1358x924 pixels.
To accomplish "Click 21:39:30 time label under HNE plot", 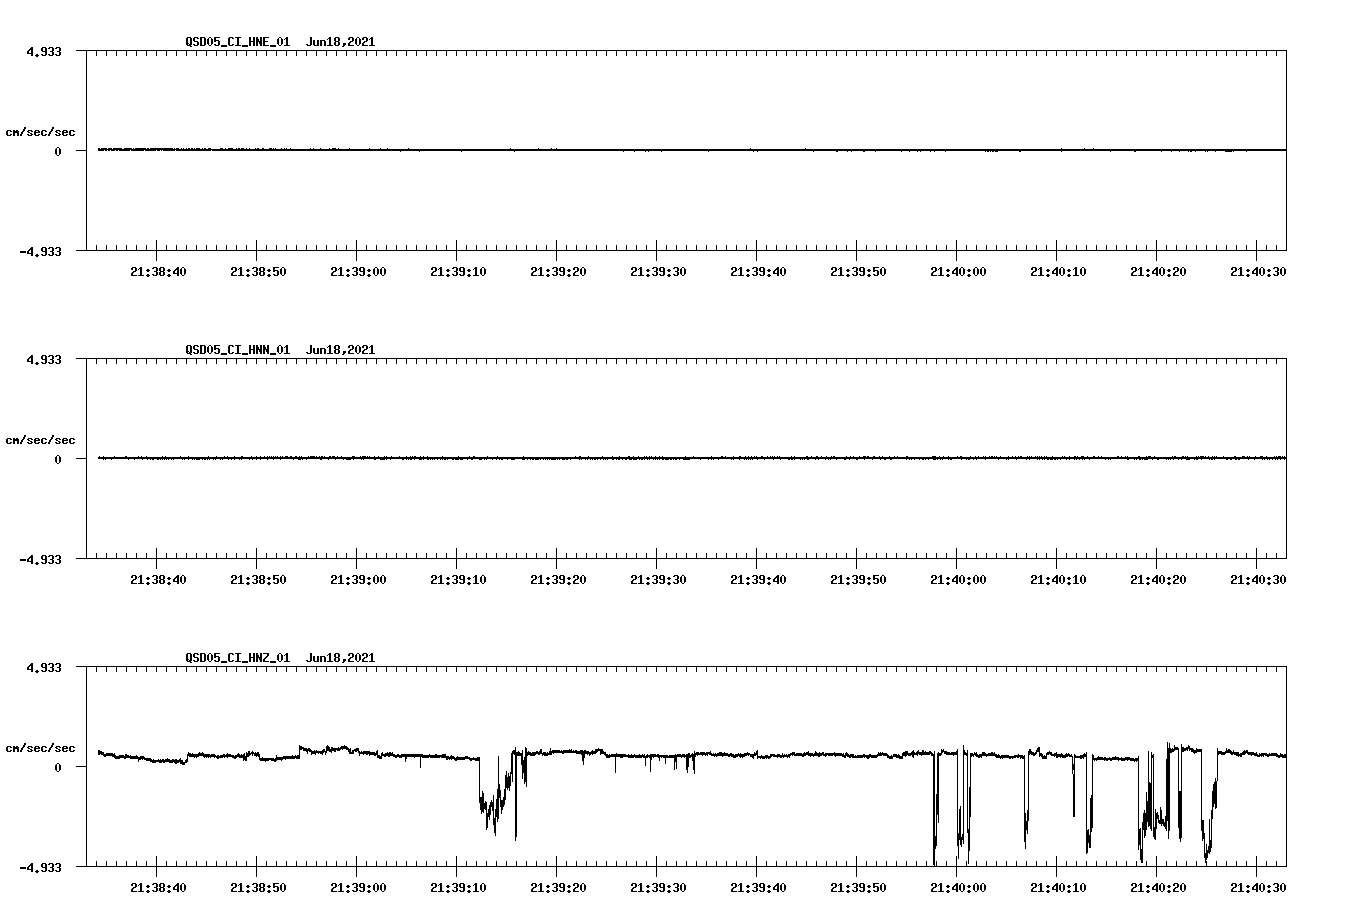I will pos(658,272).
